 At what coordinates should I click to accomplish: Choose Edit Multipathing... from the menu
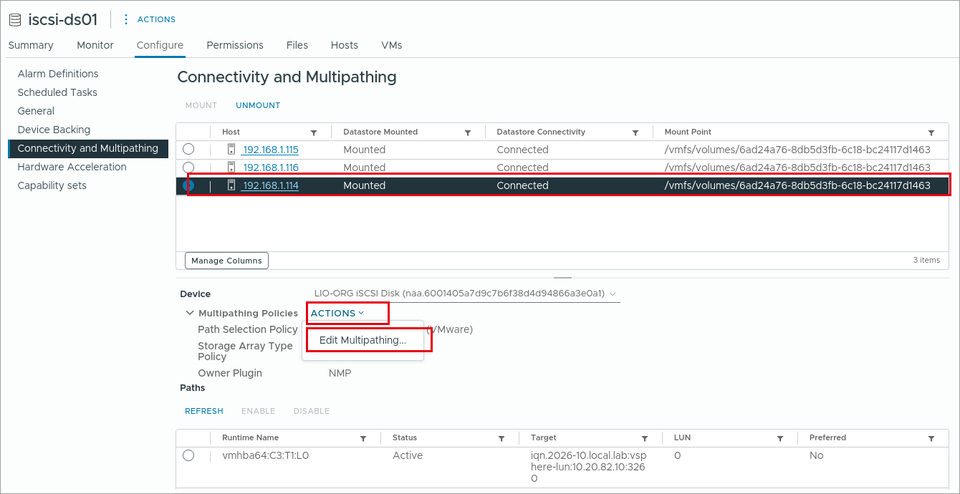click(x=362, y=340)
